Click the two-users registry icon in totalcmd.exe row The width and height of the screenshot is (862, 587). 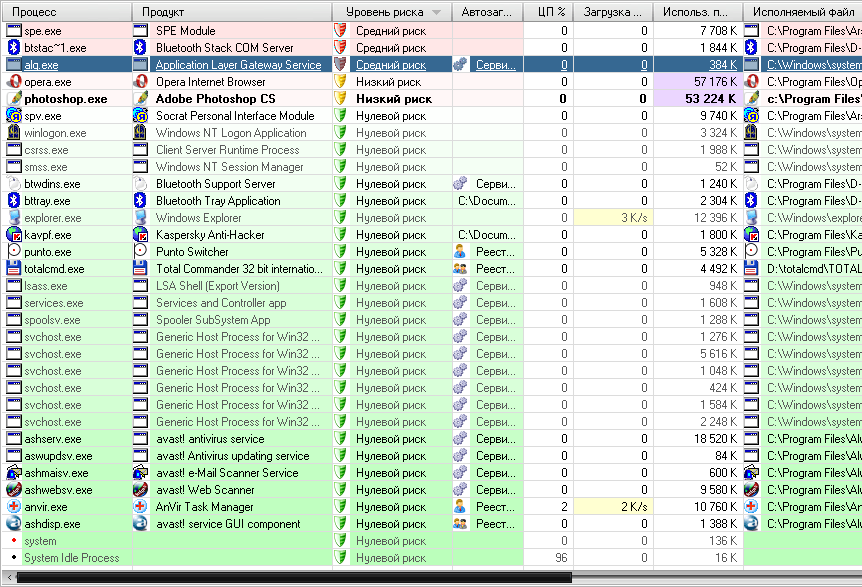(x=460, y=269)
